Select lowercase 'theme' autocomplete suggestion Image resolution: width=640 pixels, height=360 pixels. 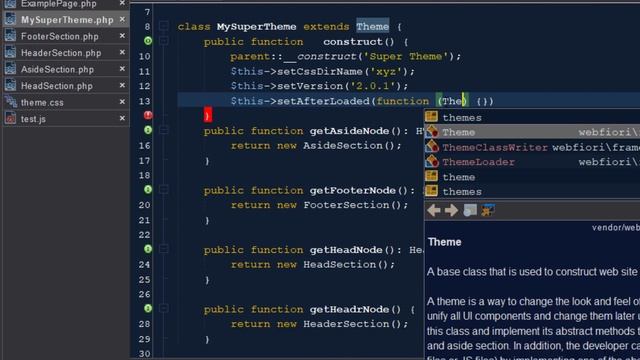532,177
